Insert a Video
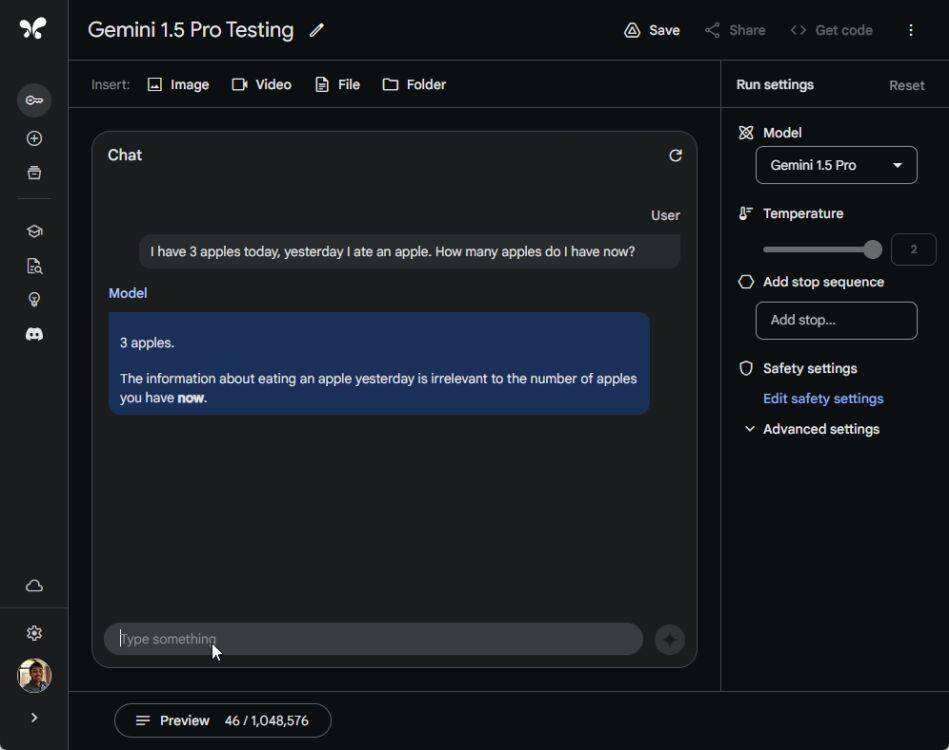Screen dimensions: 949x750 tap(261, 85)
